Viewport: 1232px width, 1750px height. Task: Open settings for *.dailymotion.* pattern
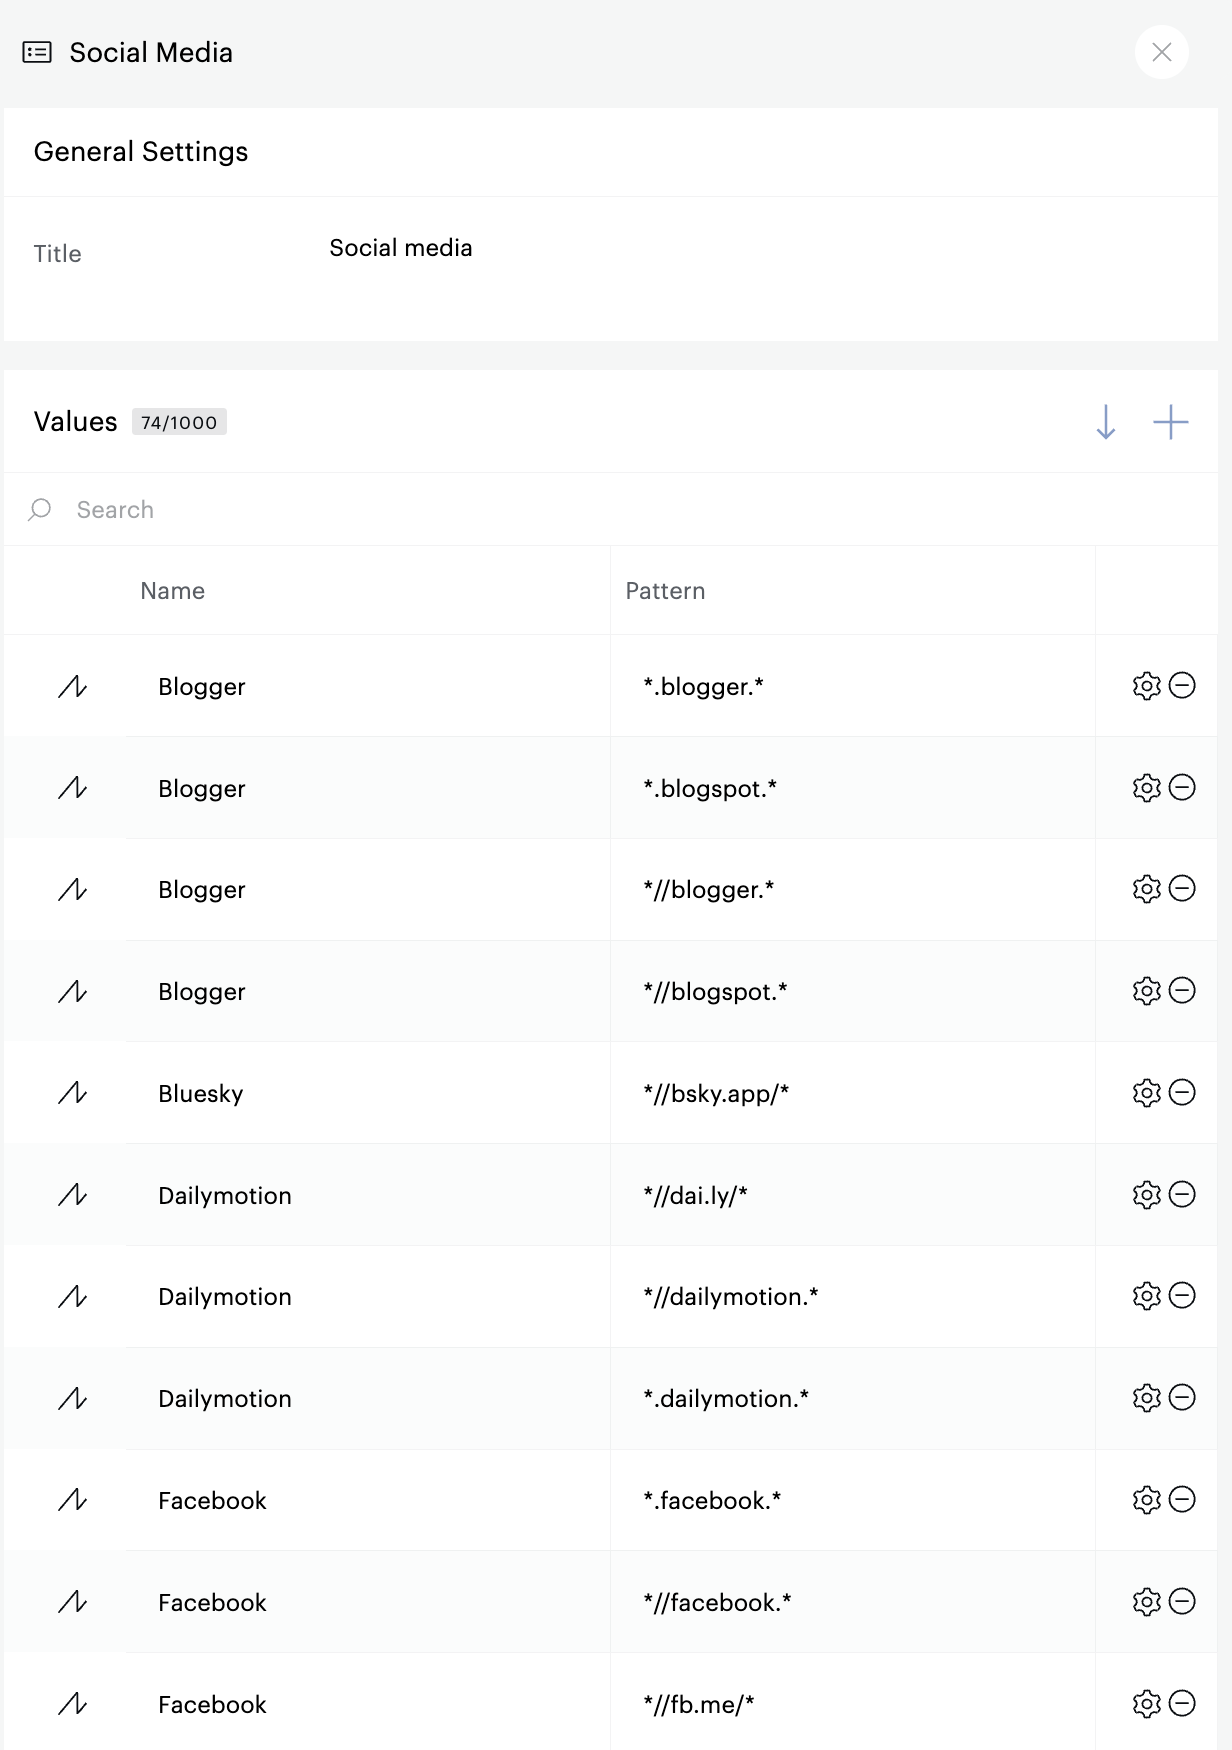click(1146, 1398)
